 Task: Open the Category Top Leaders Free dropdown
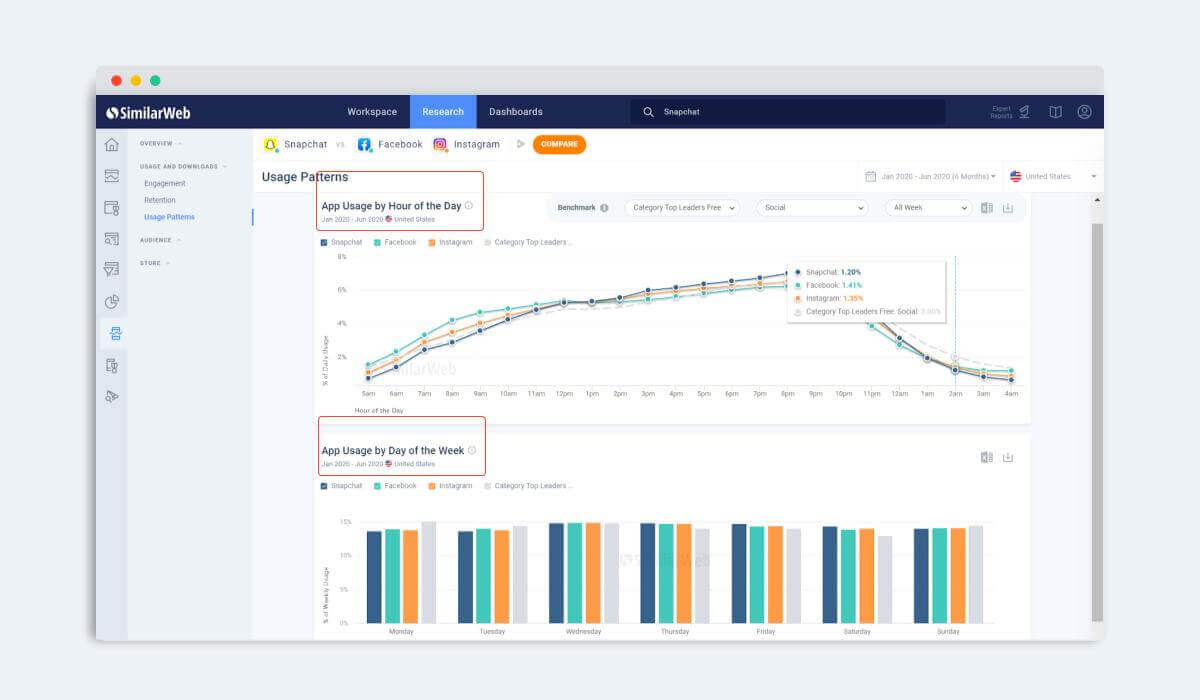tap(682, 208)
